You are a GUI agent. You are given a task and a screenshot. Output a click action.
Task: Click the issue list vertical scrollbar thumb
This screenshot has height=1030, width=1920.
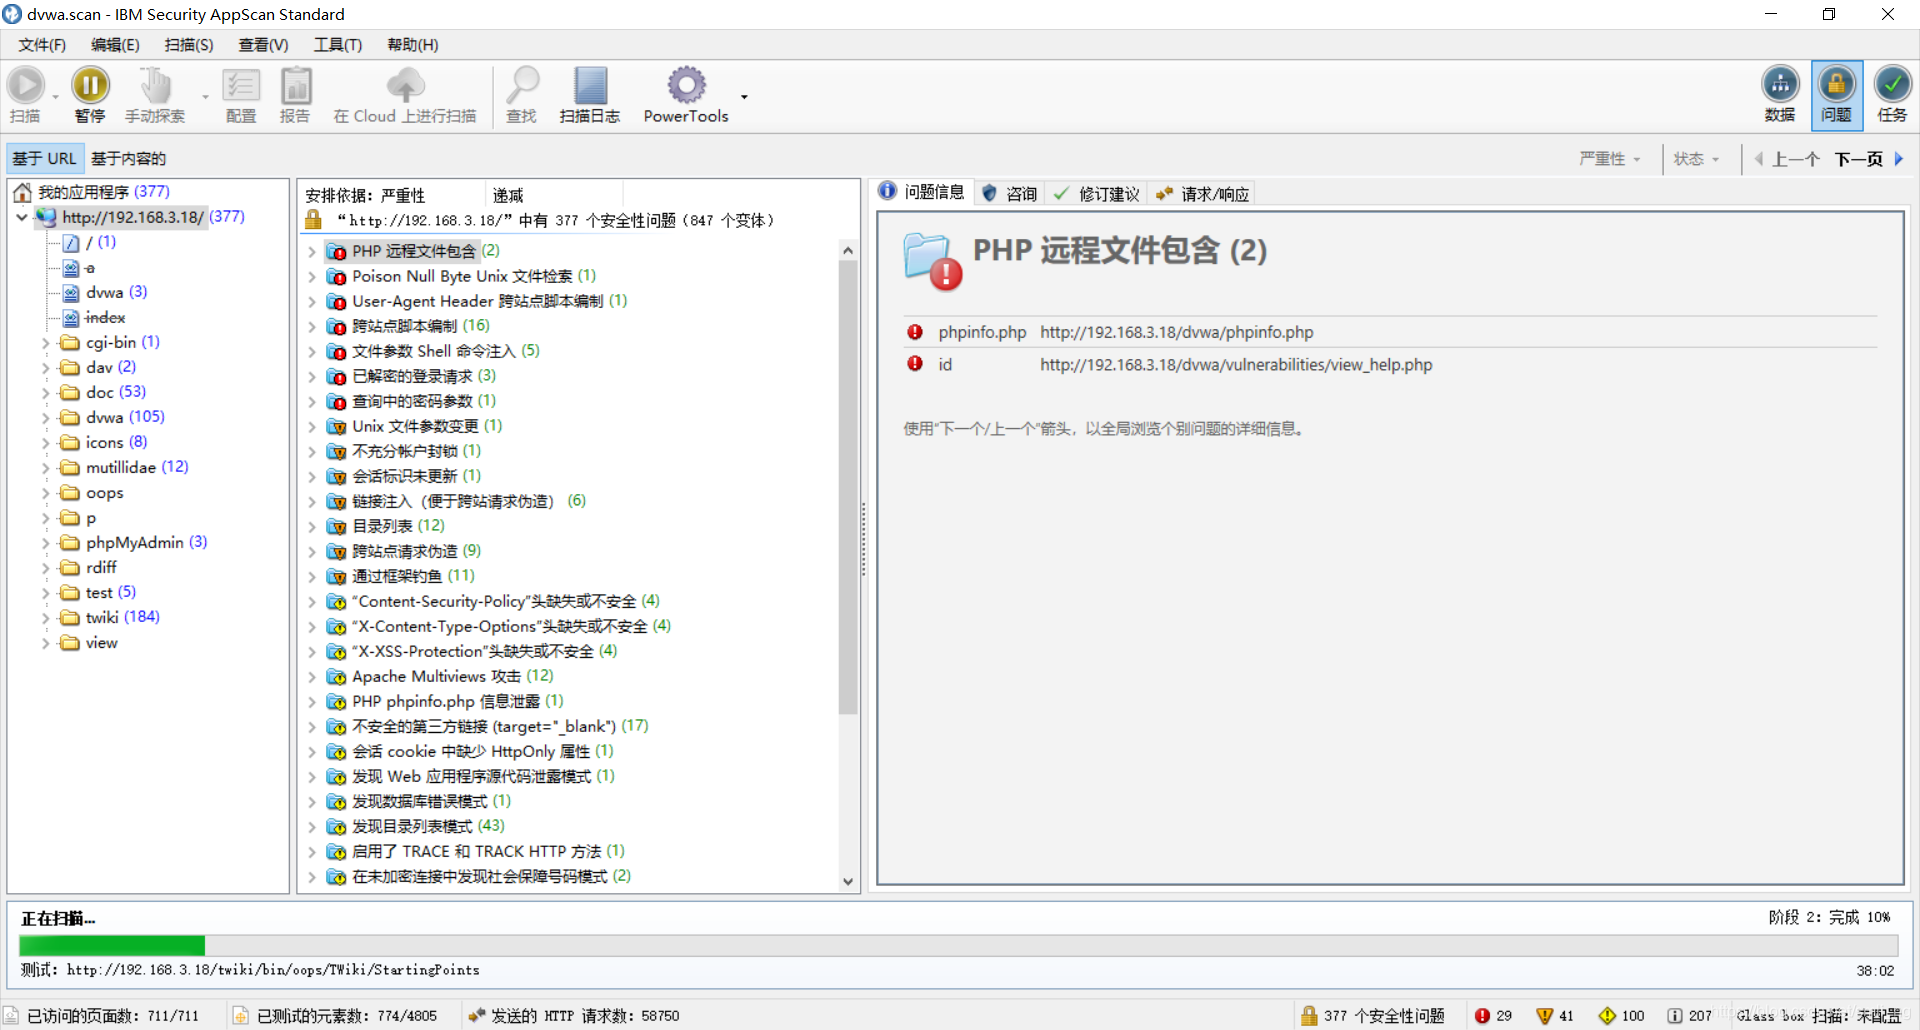[x=848, y=487]
